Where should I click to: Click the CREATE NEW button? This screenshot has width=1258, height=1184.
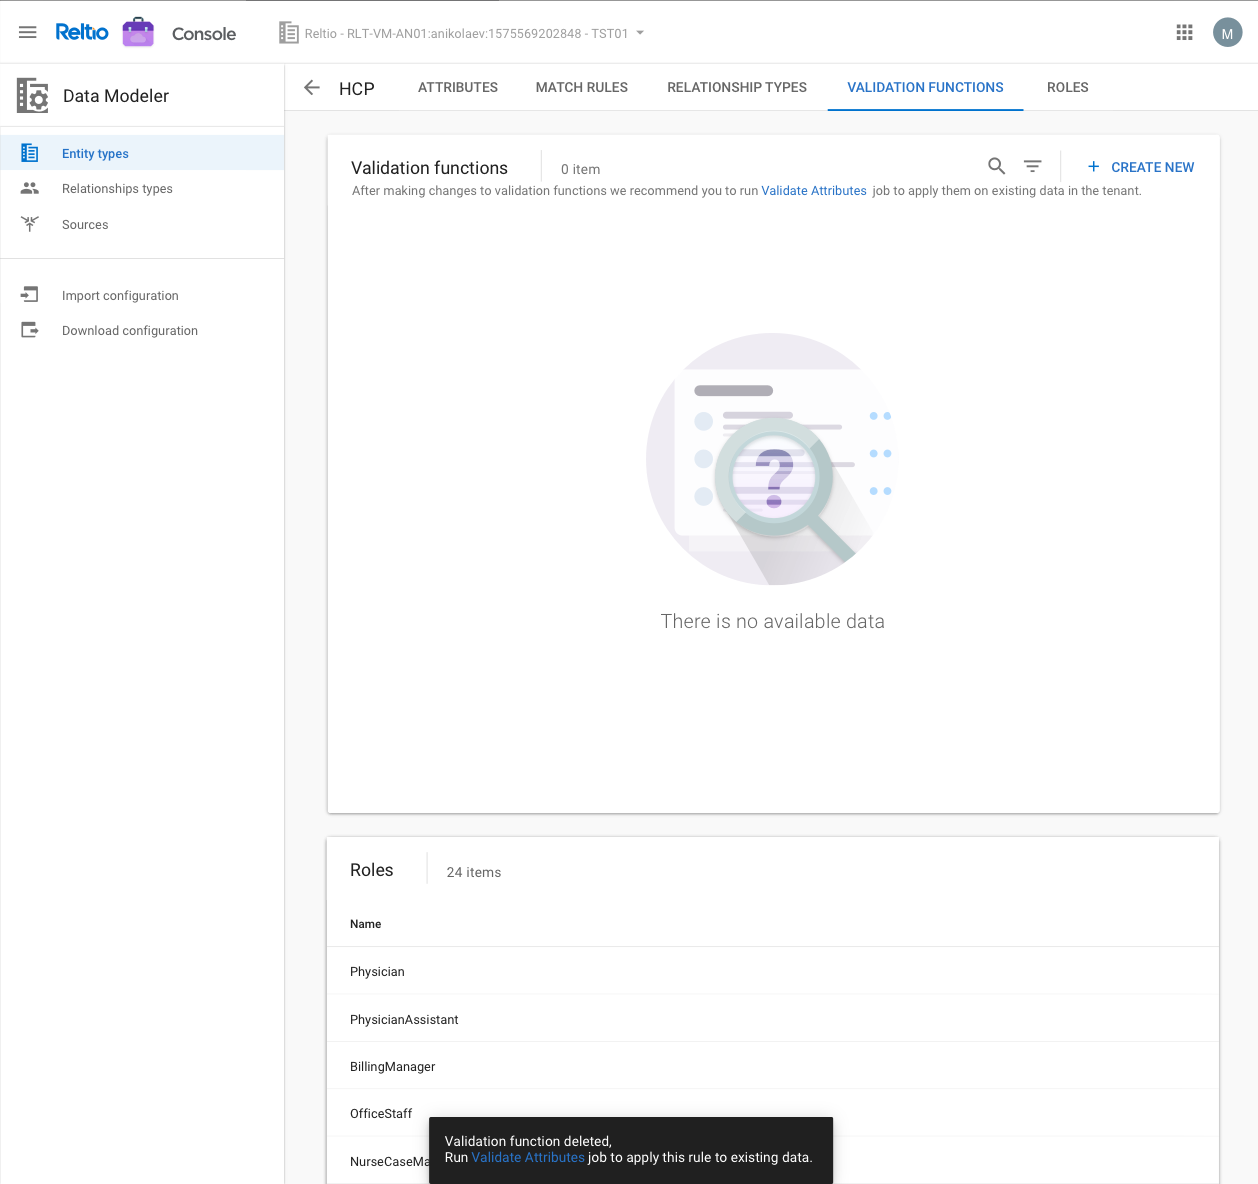tap(1140, 167)
